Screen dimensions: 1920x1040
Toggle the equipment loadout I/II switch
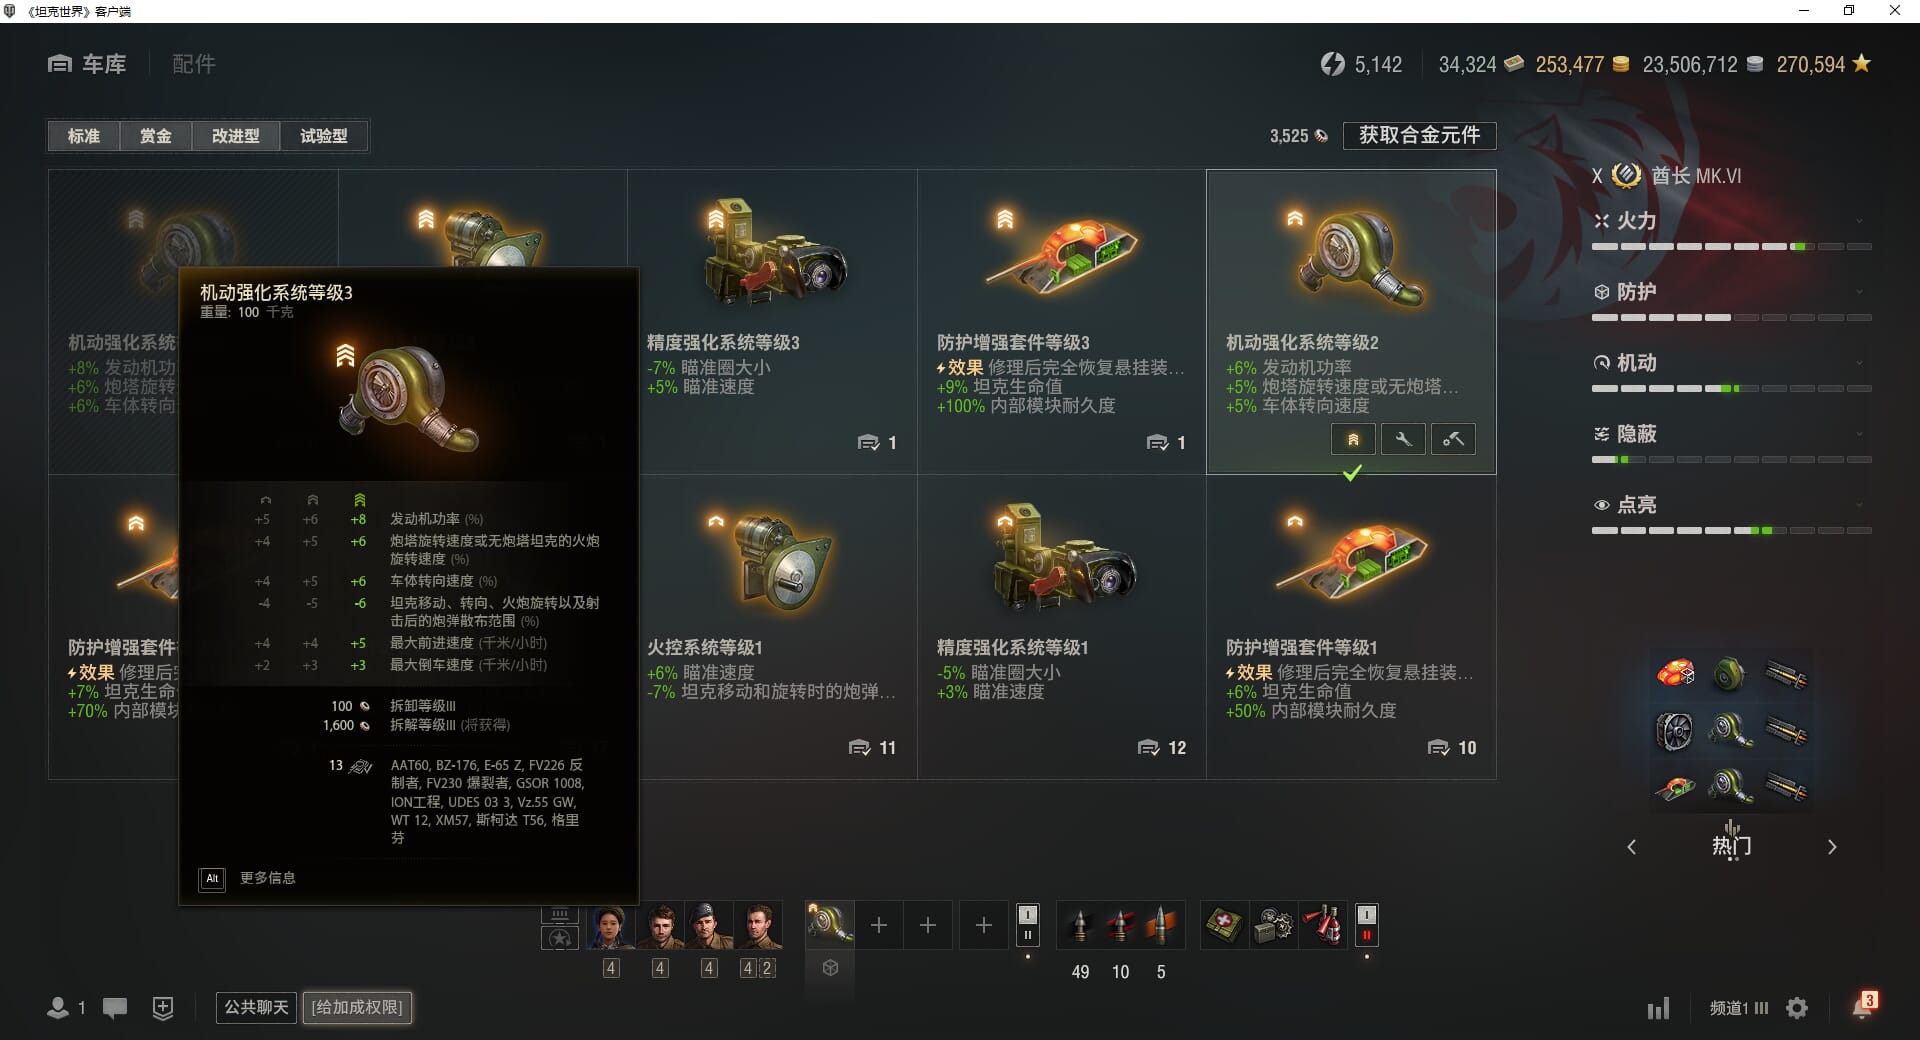pos(1027,925)
